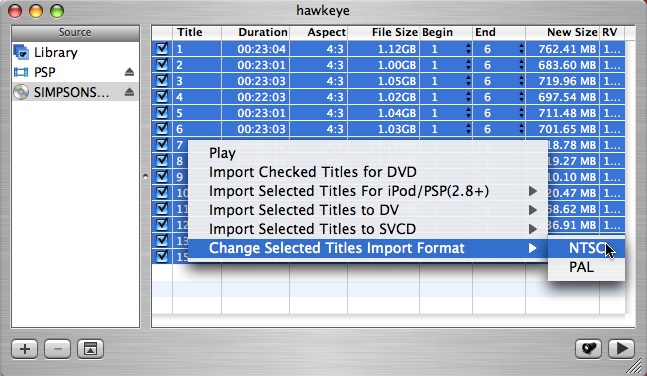647x376 pixels.
Task: Adjust End stepper for title 4
Action: [521, 97]
